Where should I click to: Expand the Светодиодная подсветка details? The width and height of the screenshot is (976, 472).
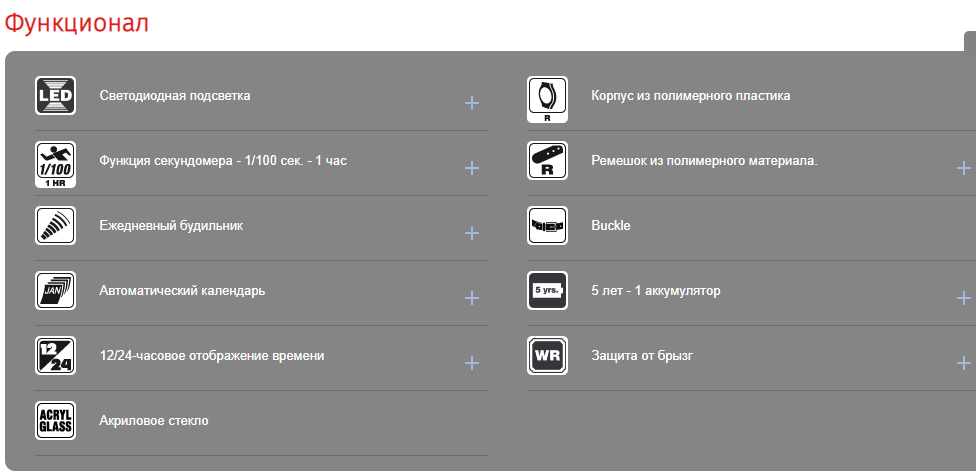click(472, 103)
